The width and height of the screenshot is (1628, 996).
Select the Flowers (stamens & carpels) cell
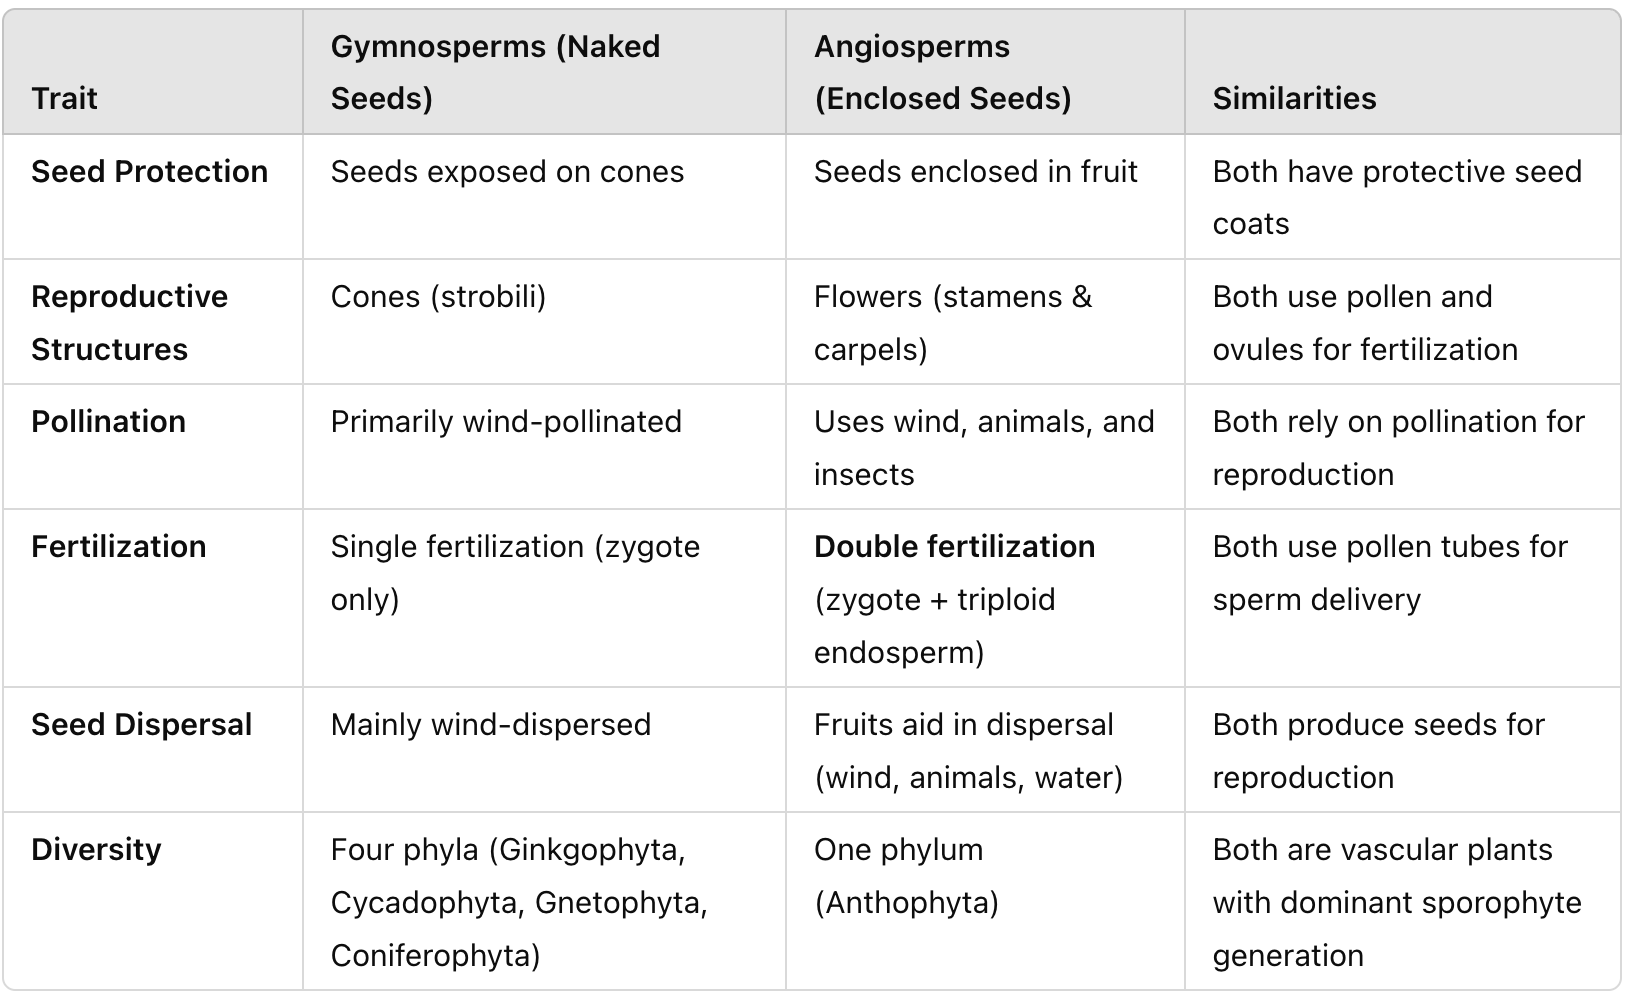[x=952, y=322]
